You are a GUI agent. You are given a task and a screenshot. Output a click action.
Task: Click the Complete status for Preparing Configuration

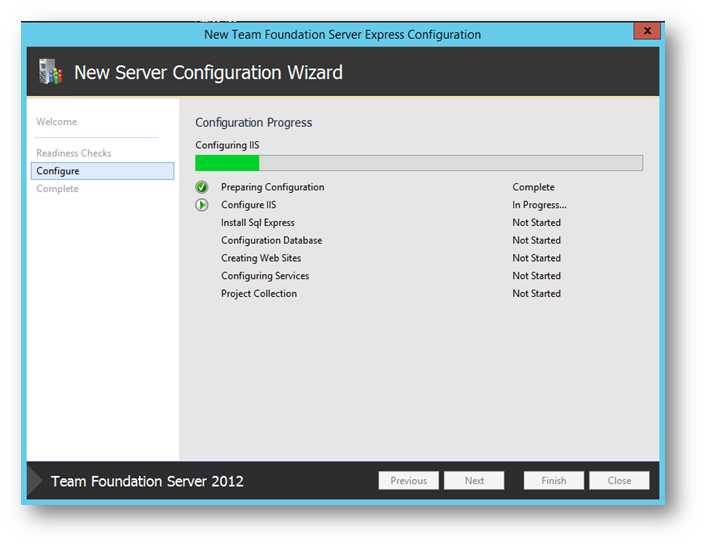533,187
